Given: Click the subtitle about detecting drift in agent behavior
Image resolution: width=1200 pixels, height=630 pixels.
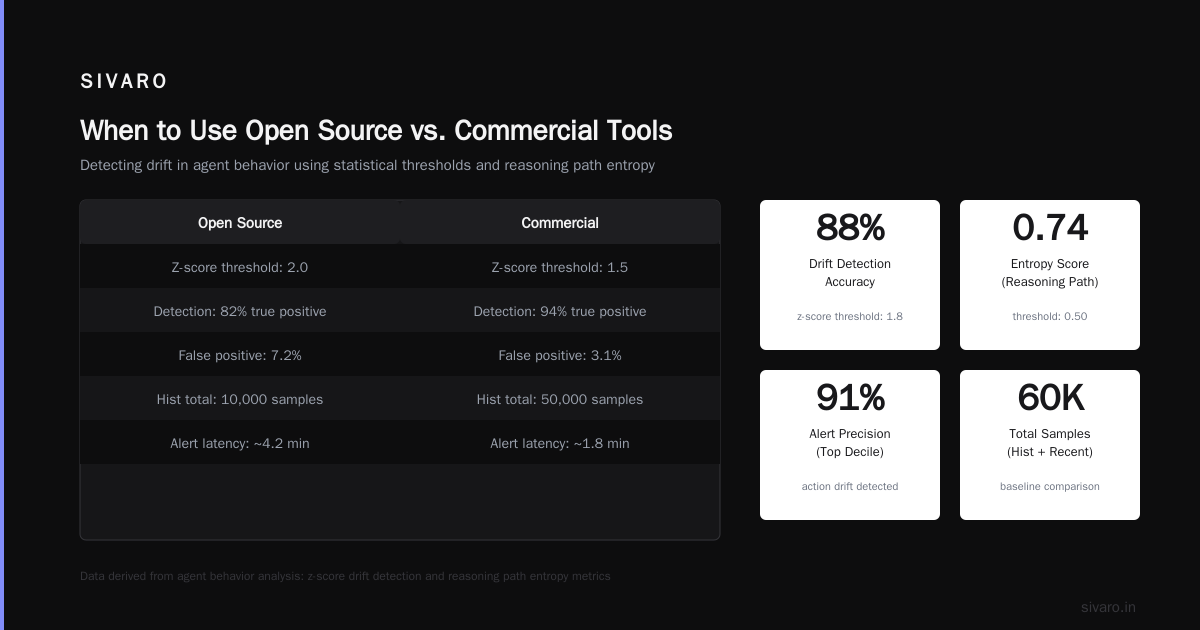Looking at the screenshot, I should (x=367, y=165).
